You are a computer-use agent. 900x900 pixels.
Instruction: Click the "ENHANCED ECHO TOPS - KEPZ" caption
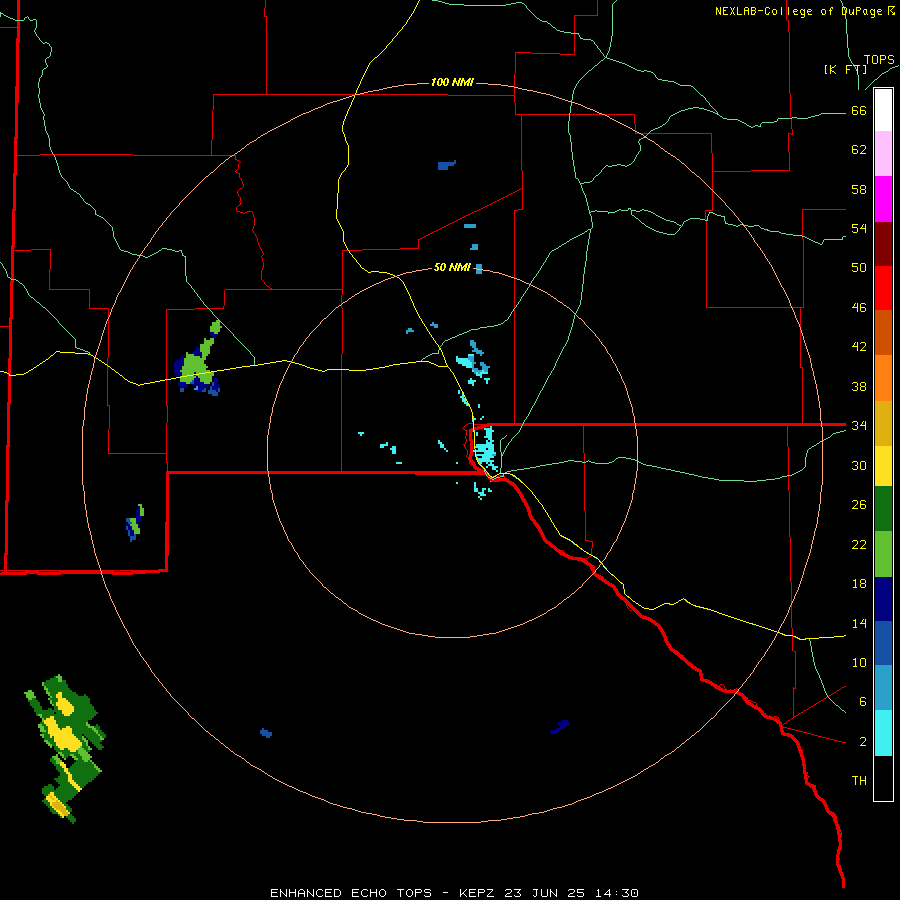tap(382, 893)
